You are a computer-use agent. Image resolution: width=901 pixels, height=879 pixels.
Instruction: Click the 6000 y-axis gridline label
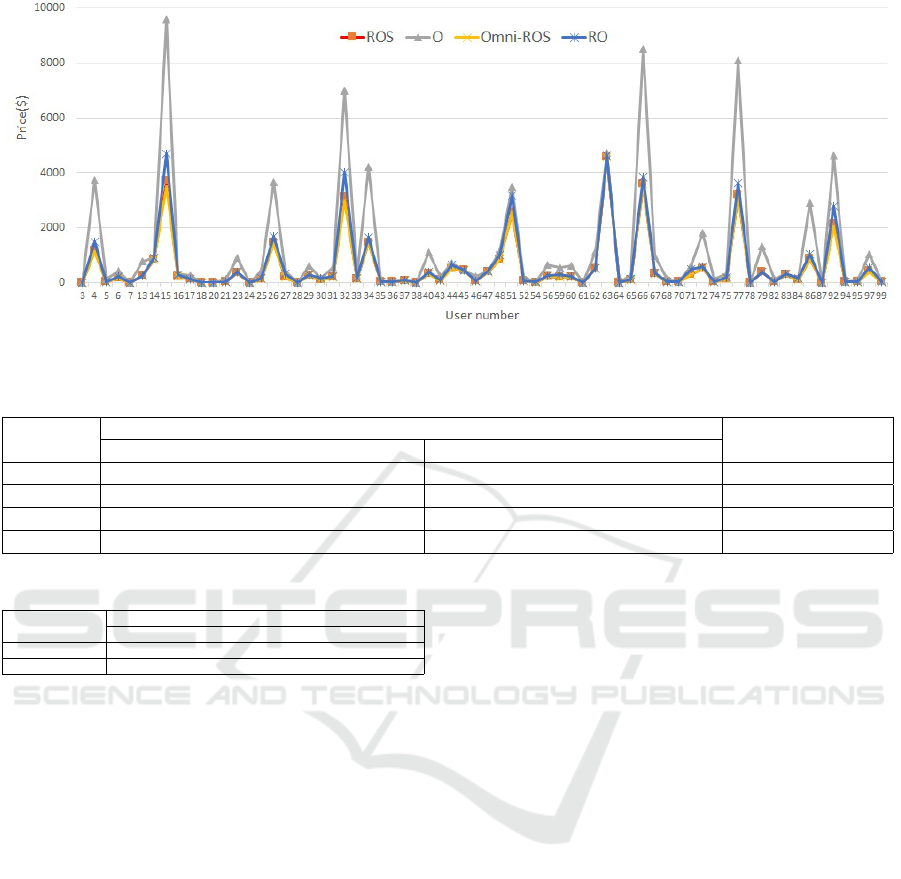pos(52,118)
